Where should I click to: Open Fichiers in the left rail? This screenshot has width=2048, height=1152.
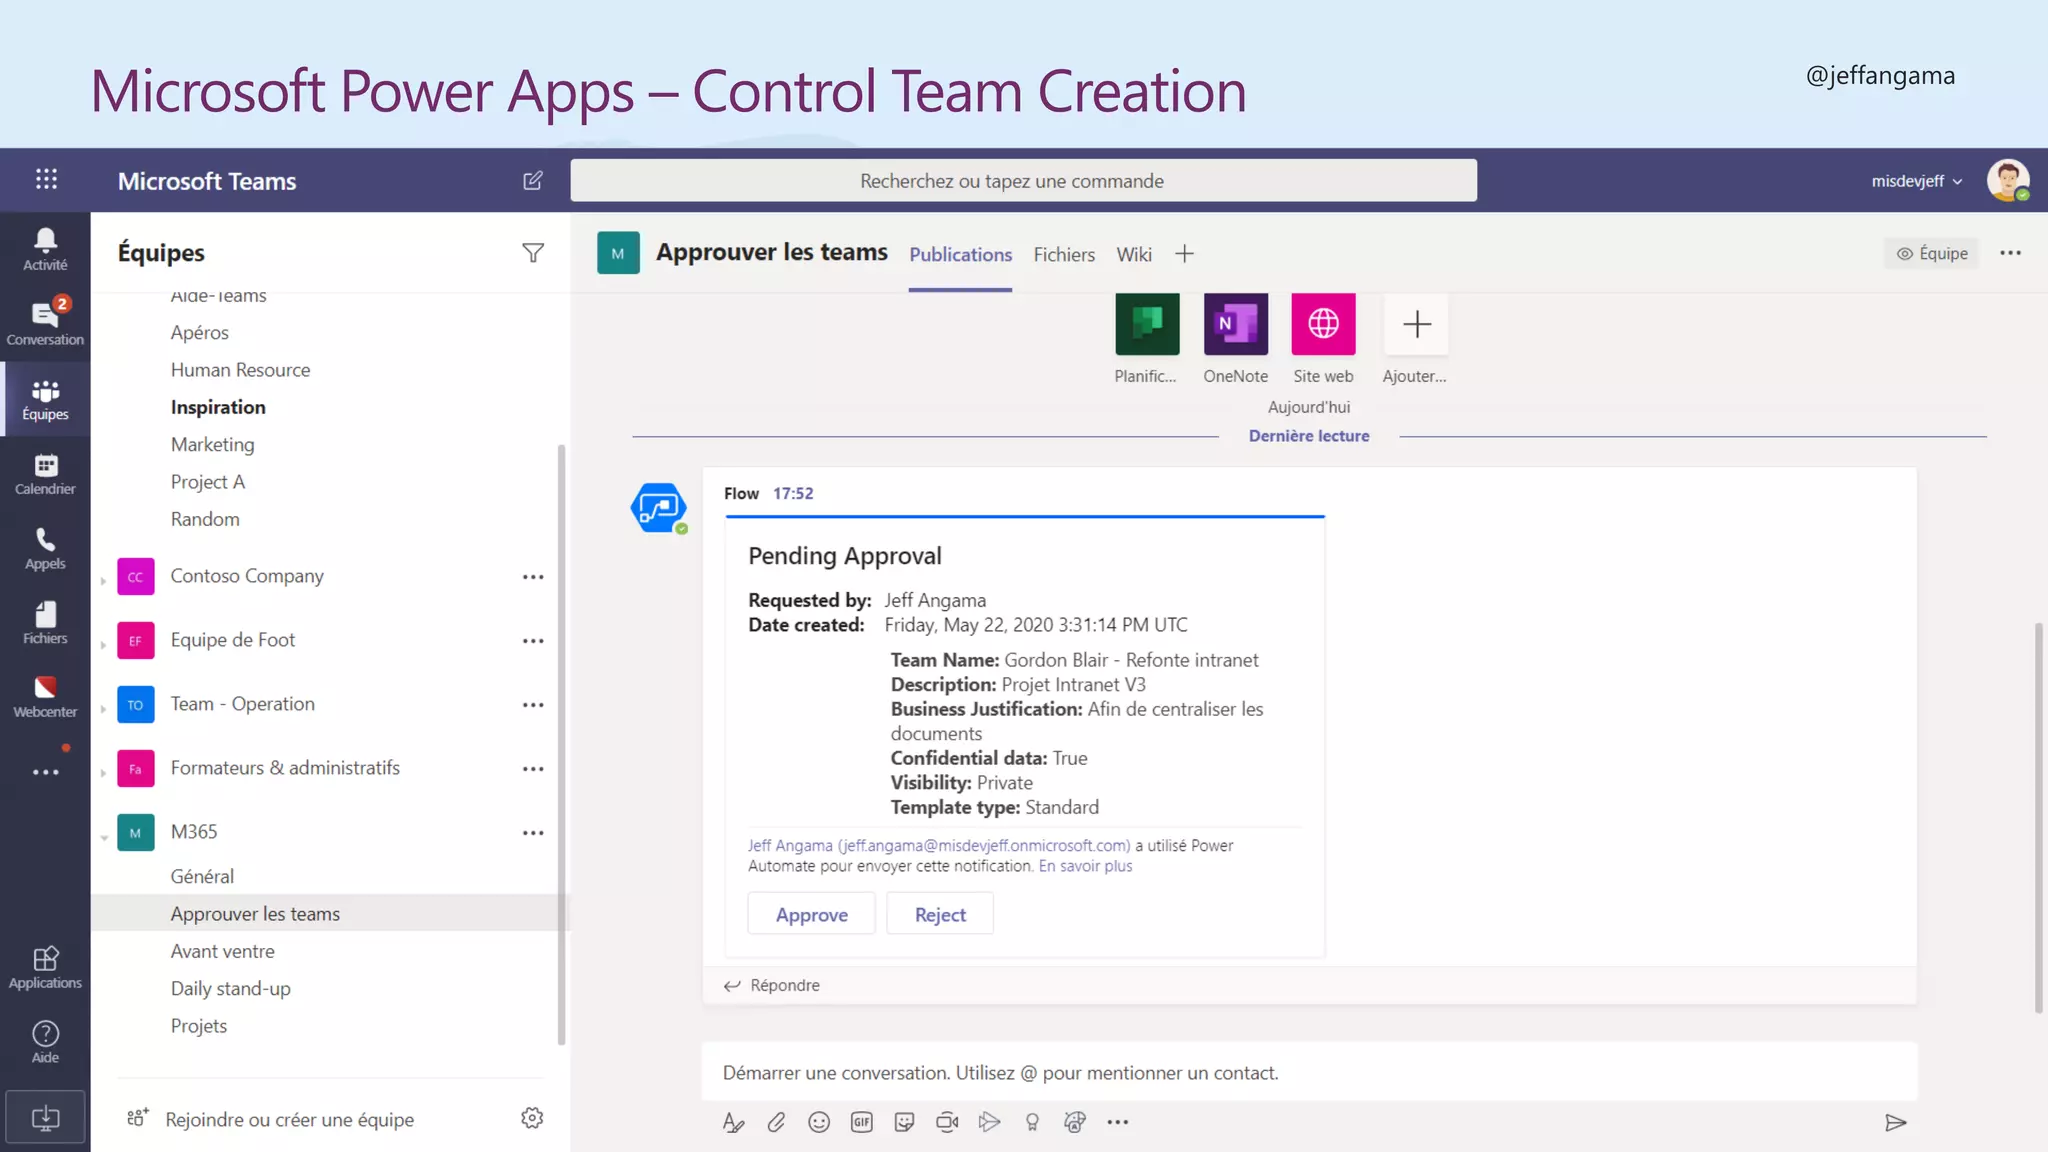[45, 622]
